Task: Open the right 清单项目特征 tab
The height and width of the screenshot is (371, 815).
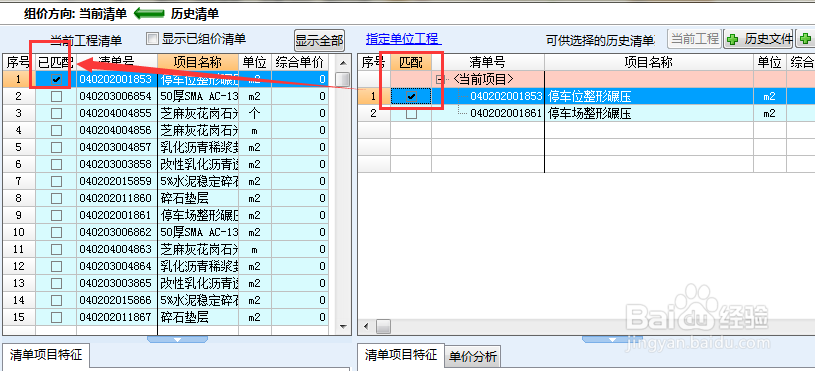Action: 401,356
